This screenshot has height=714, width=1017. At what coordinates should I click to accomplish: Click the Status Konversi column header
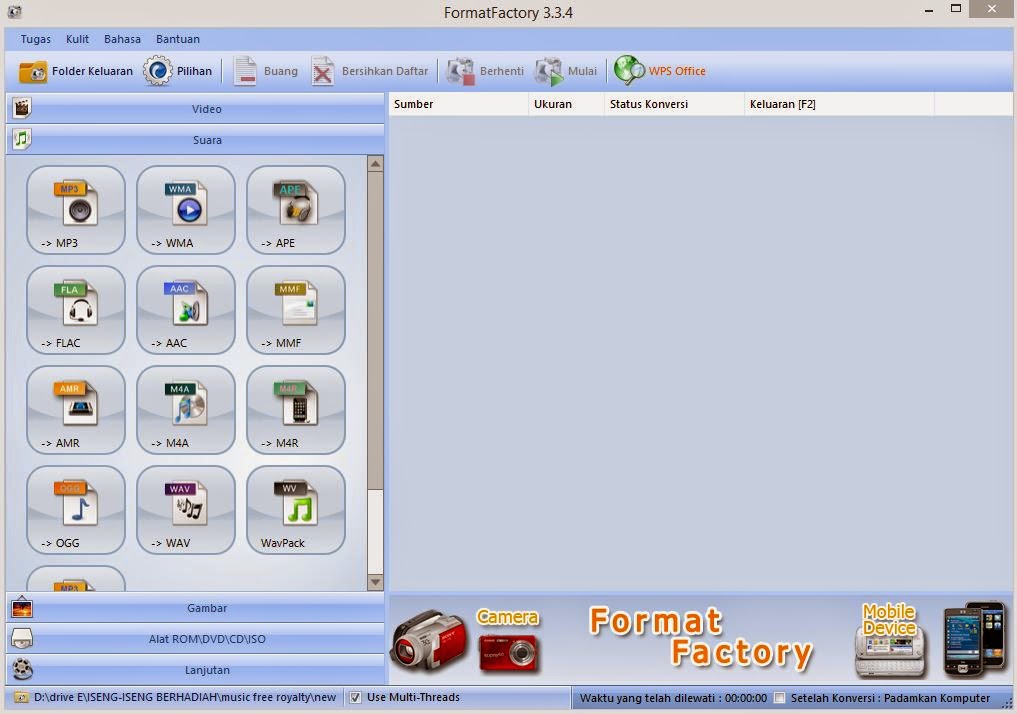[675, 104]
